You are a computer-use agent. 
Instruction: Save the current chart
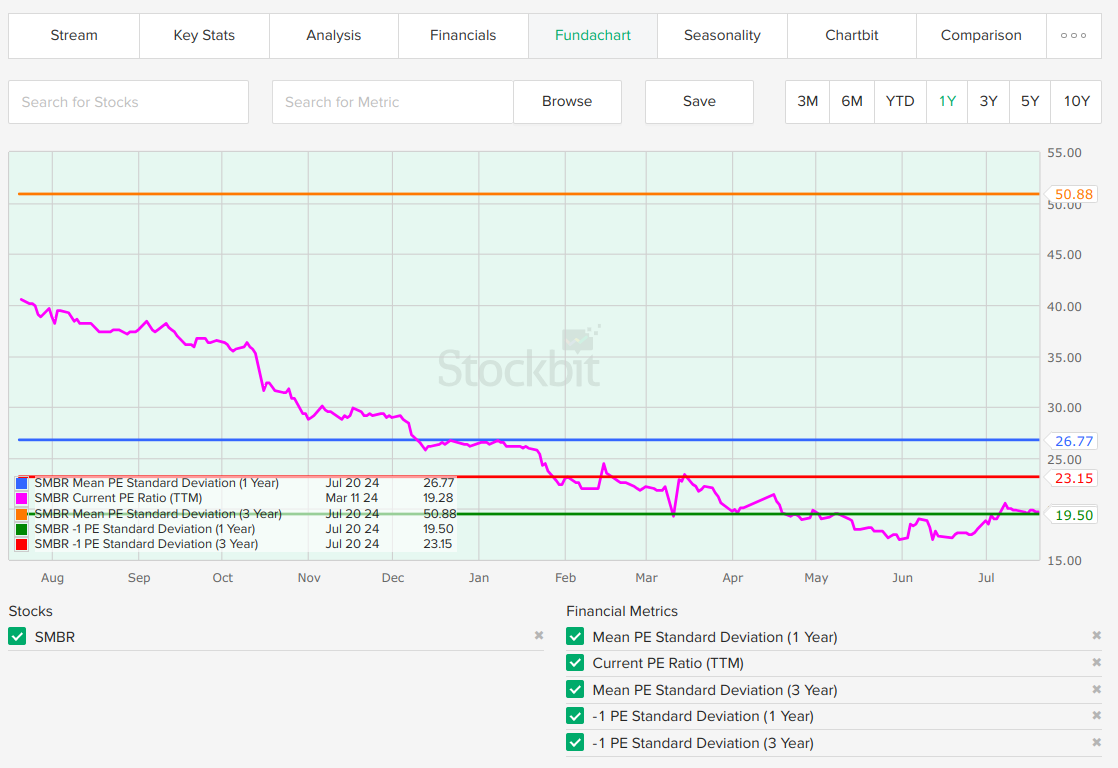click(699, 101)
